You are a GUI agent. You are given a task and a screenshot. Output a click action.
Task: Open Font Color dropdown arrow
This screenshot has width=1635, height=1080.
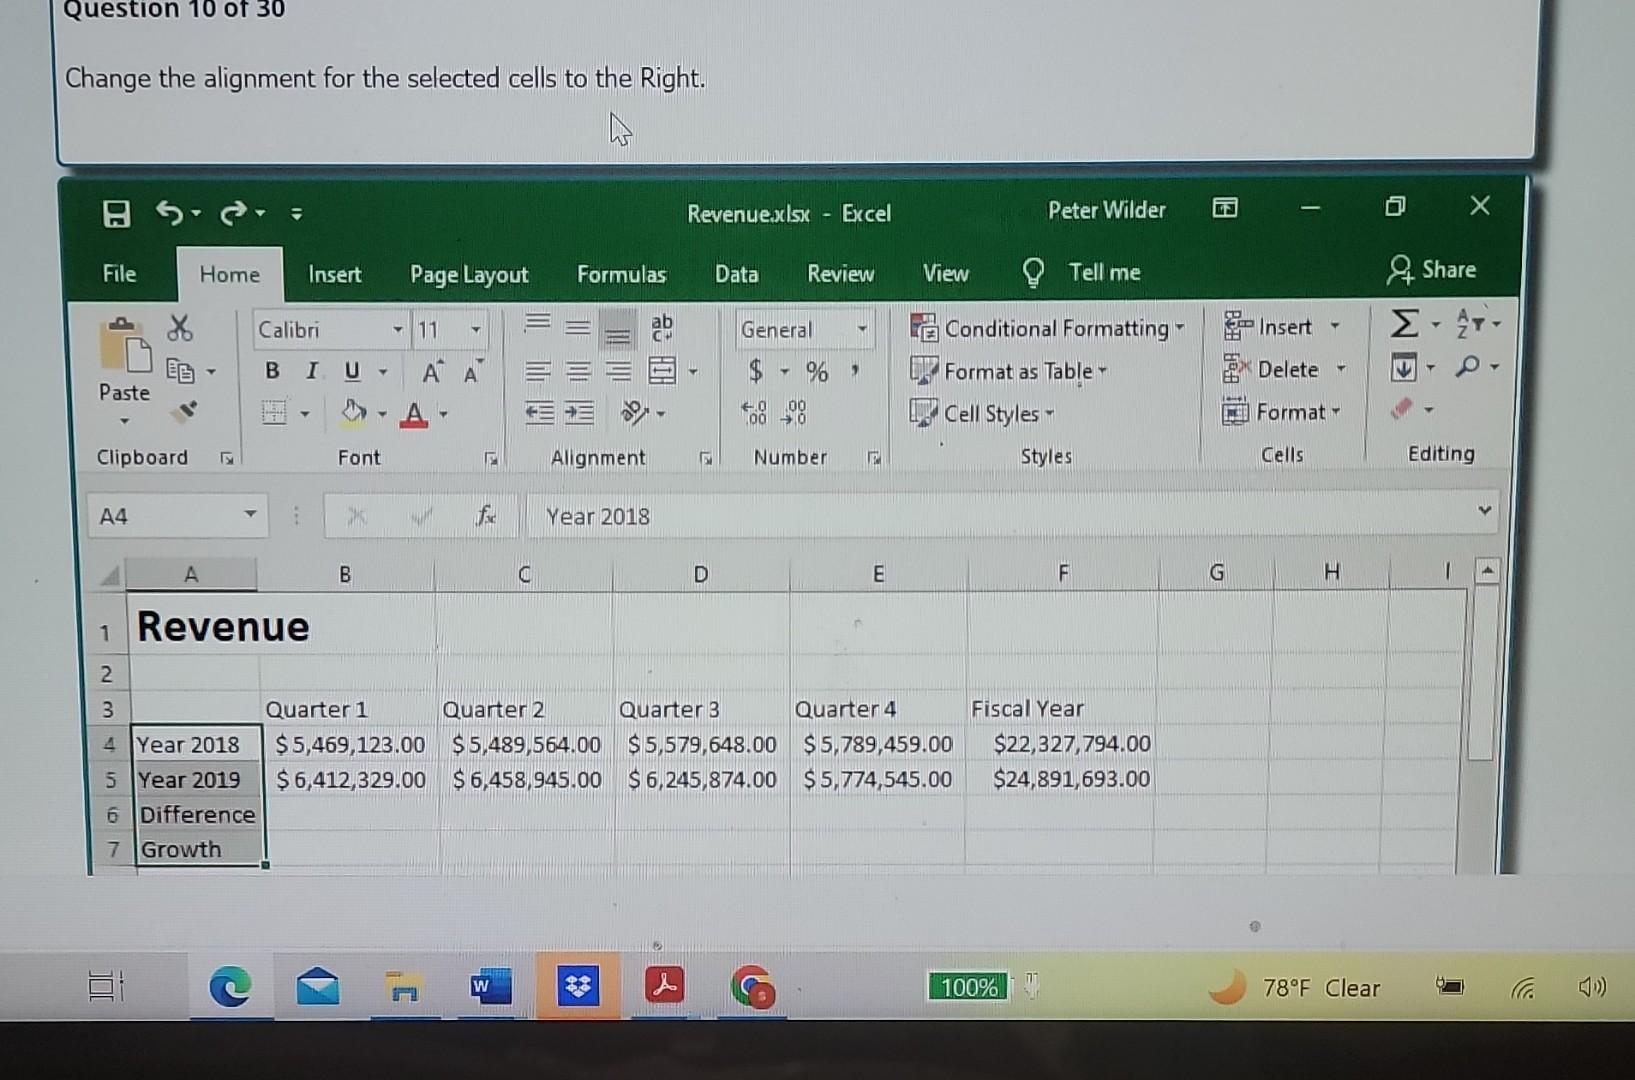tap(443, 413)
